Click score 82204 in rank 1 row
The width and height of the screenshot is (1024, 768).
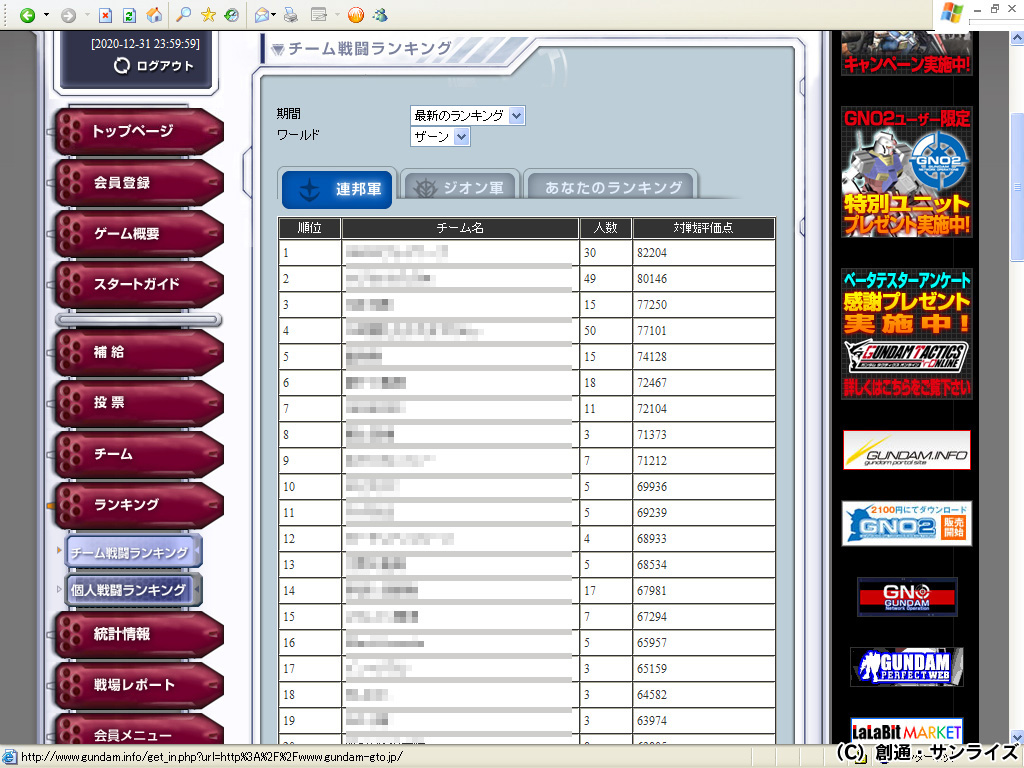(x=652, y=253)
